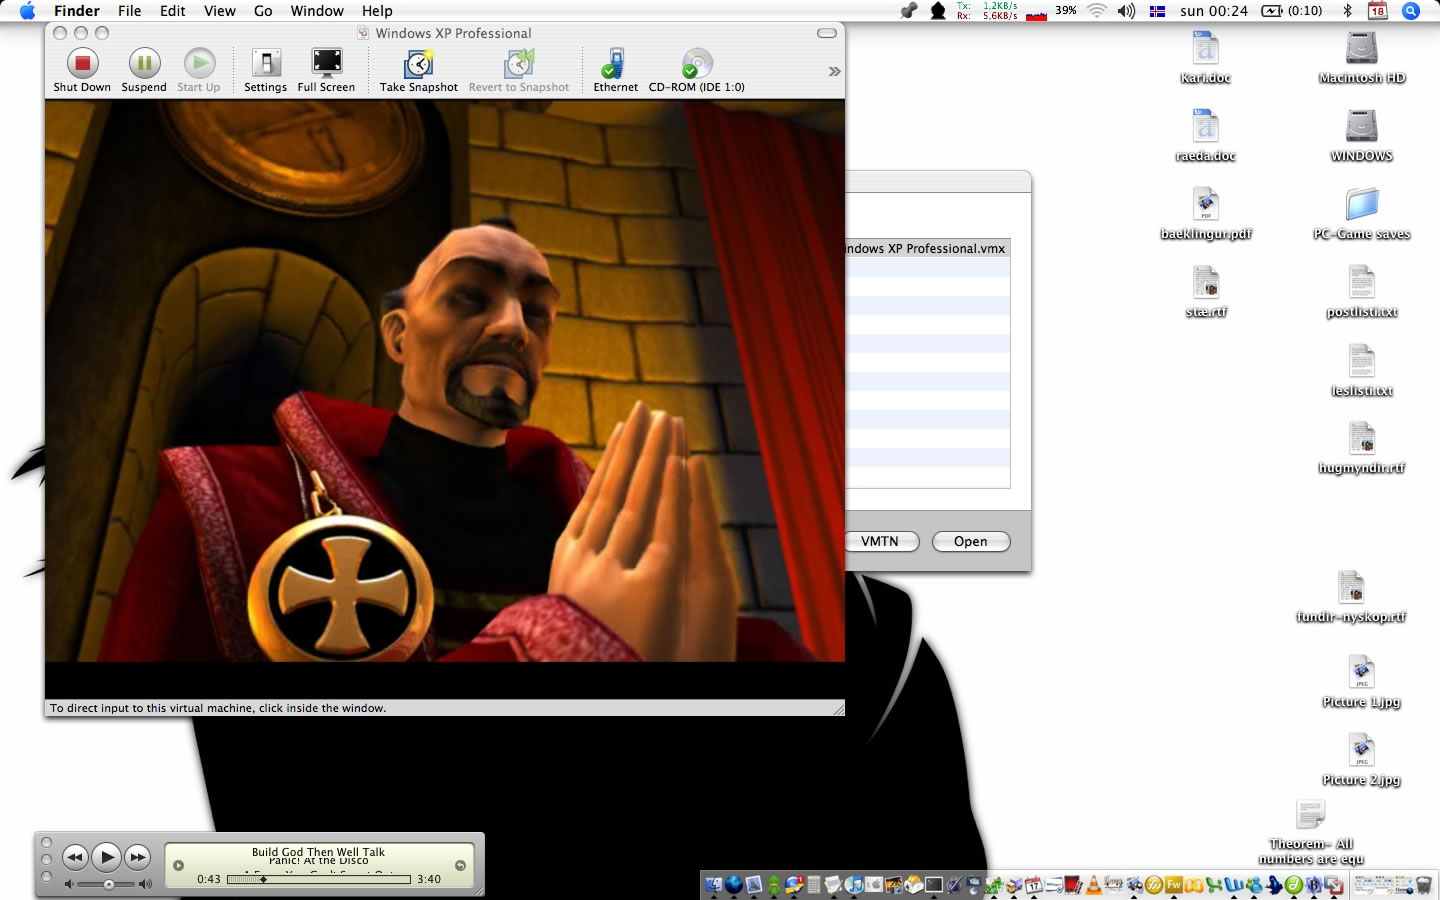Click the clock showing sun 00:24
The width and height of the screenshot is (1440, 900).
[1214, 11]
